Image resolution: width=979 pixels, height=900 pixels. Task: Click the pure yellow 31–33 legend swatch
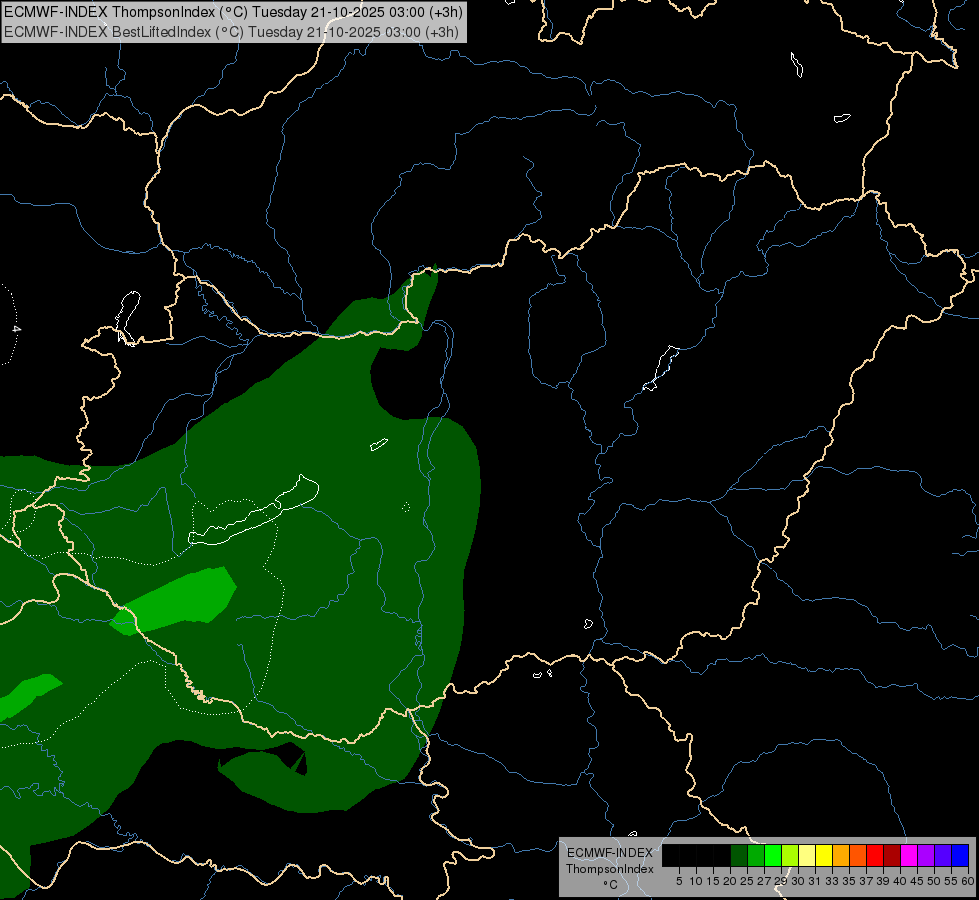tap(824, 855)
